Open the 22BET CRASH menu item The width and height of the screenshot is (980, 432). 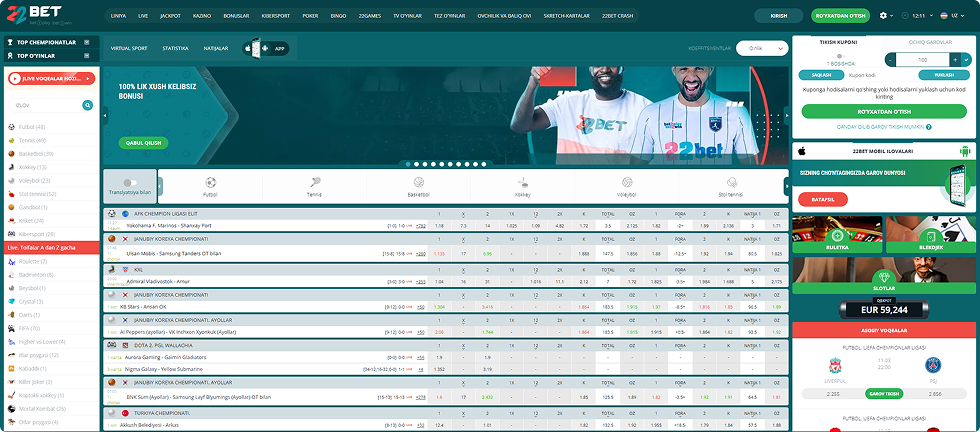pos(618,16)
